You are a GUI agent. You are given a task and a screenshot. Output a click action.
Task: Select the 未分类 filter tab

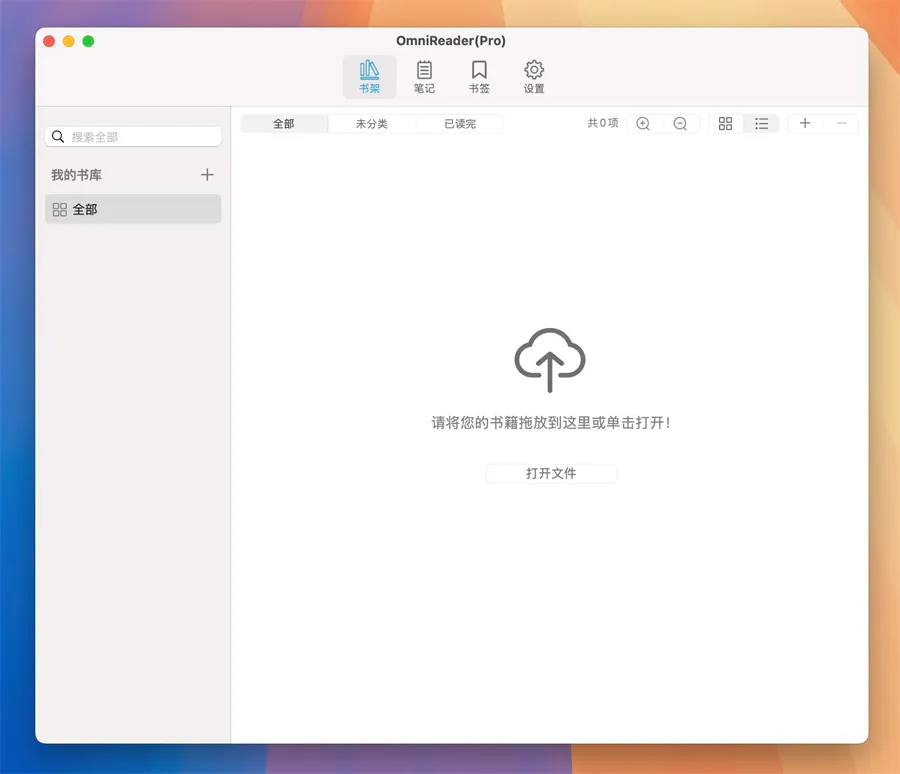point(371,124)
